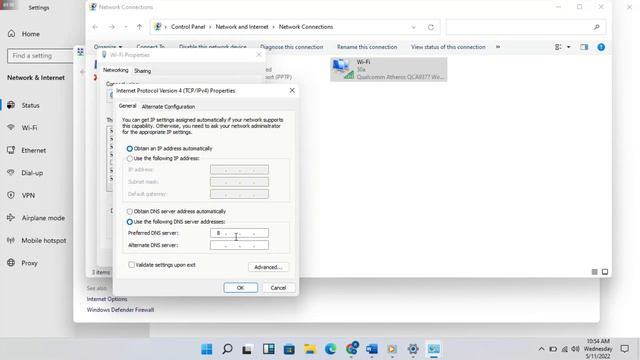Select the General tab in IPv4 properties
640x360 pixels.
127,106
